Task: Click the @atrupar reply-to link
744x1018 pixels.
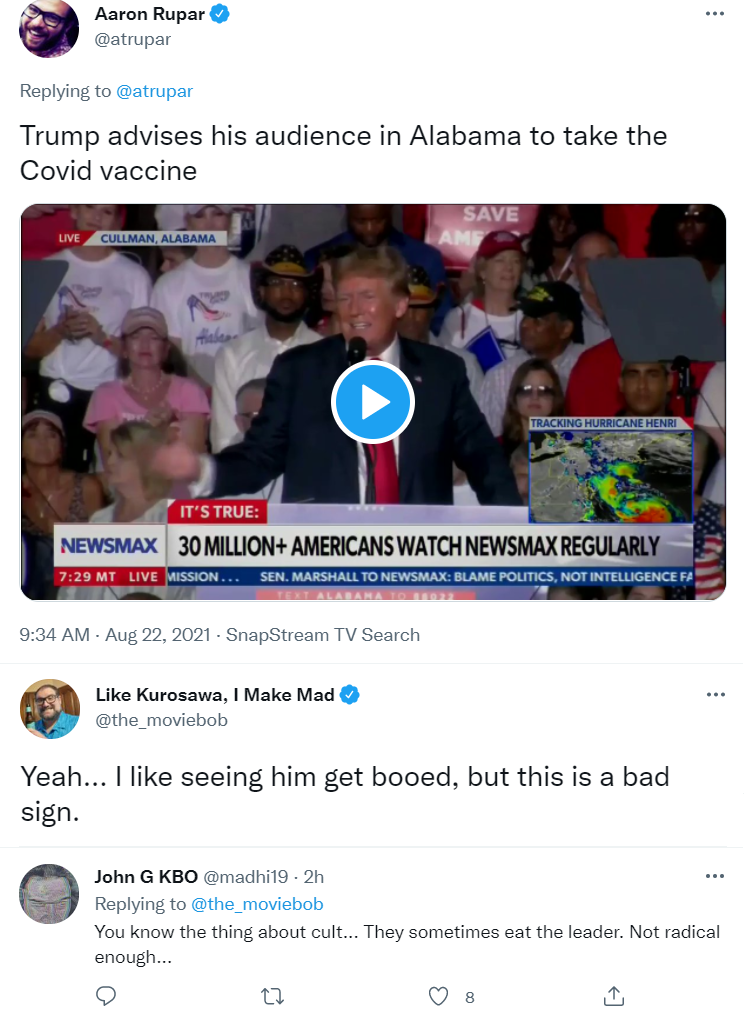Action: [x=155, y=91]
